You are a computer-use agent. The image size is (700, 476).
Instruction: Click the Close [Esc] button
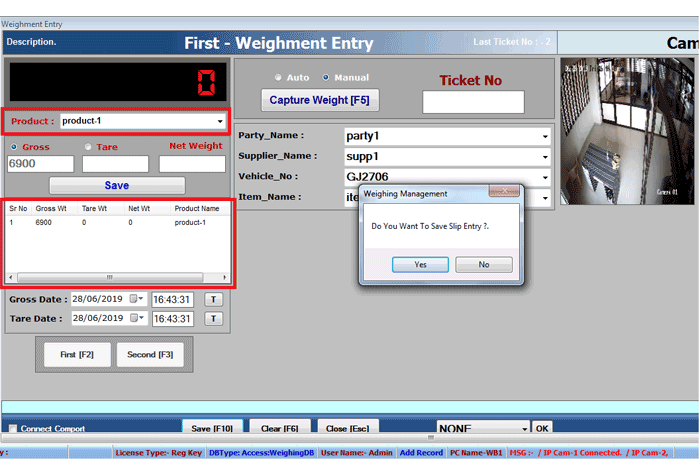(x=348, y=428)
